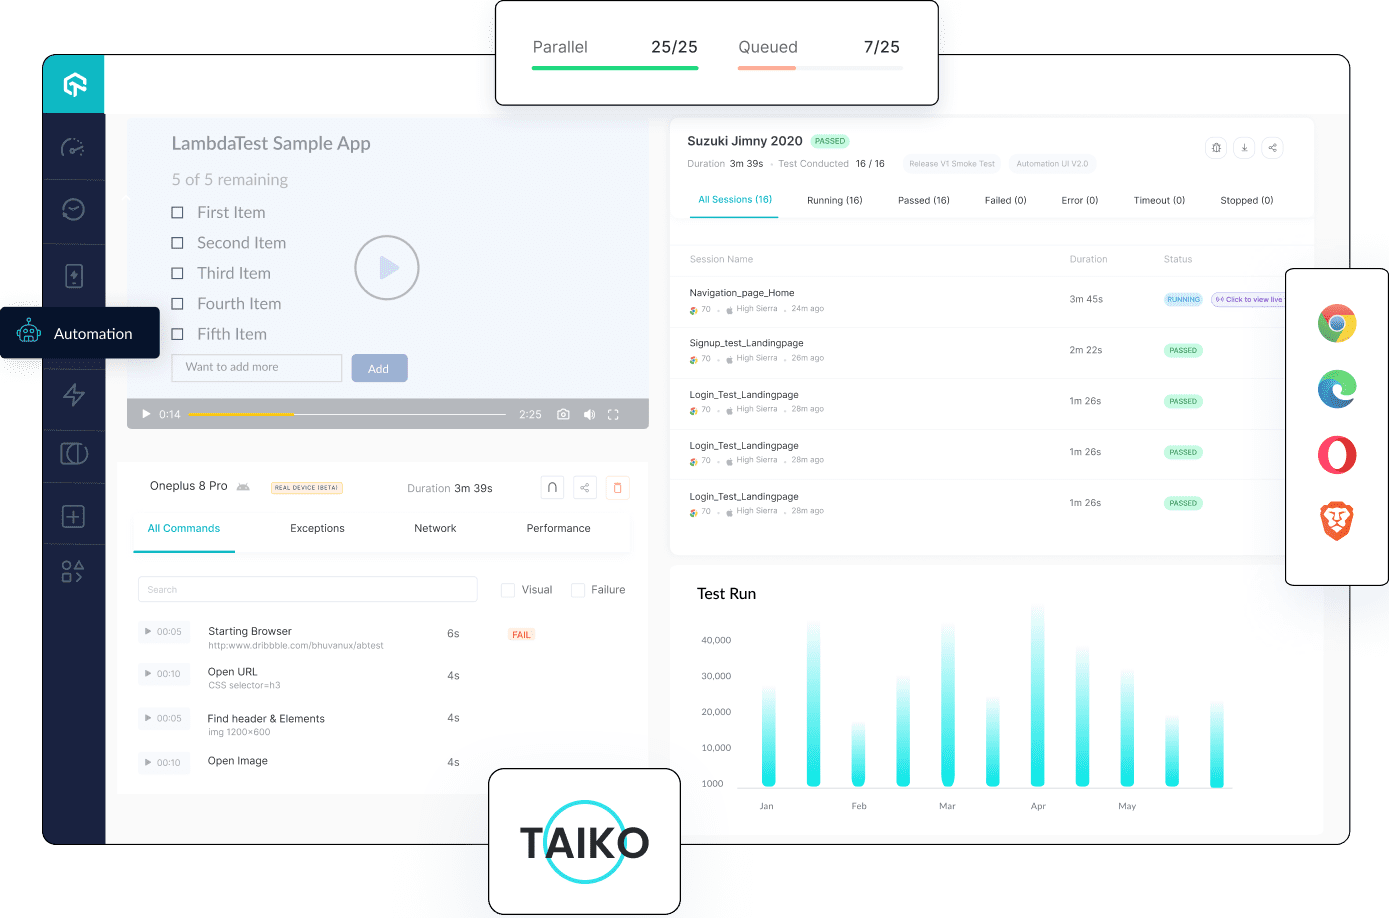Viewport: 1389px width, 918px height.
Task: Switch to the Performance tab
Action: coord(558,528)
